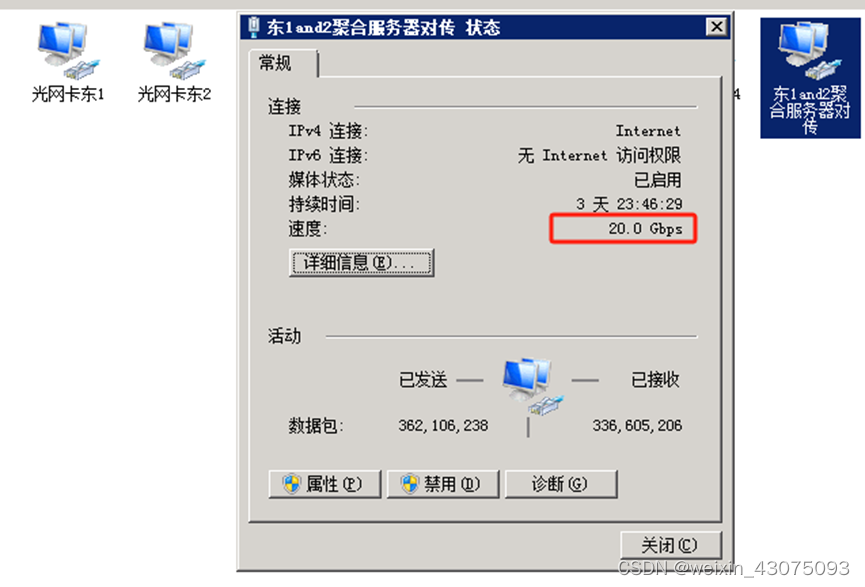The image size is (865, 587).
Task: Click the 光网卡东1 label text
Action: pyautogui.click(x=68, y=94)
